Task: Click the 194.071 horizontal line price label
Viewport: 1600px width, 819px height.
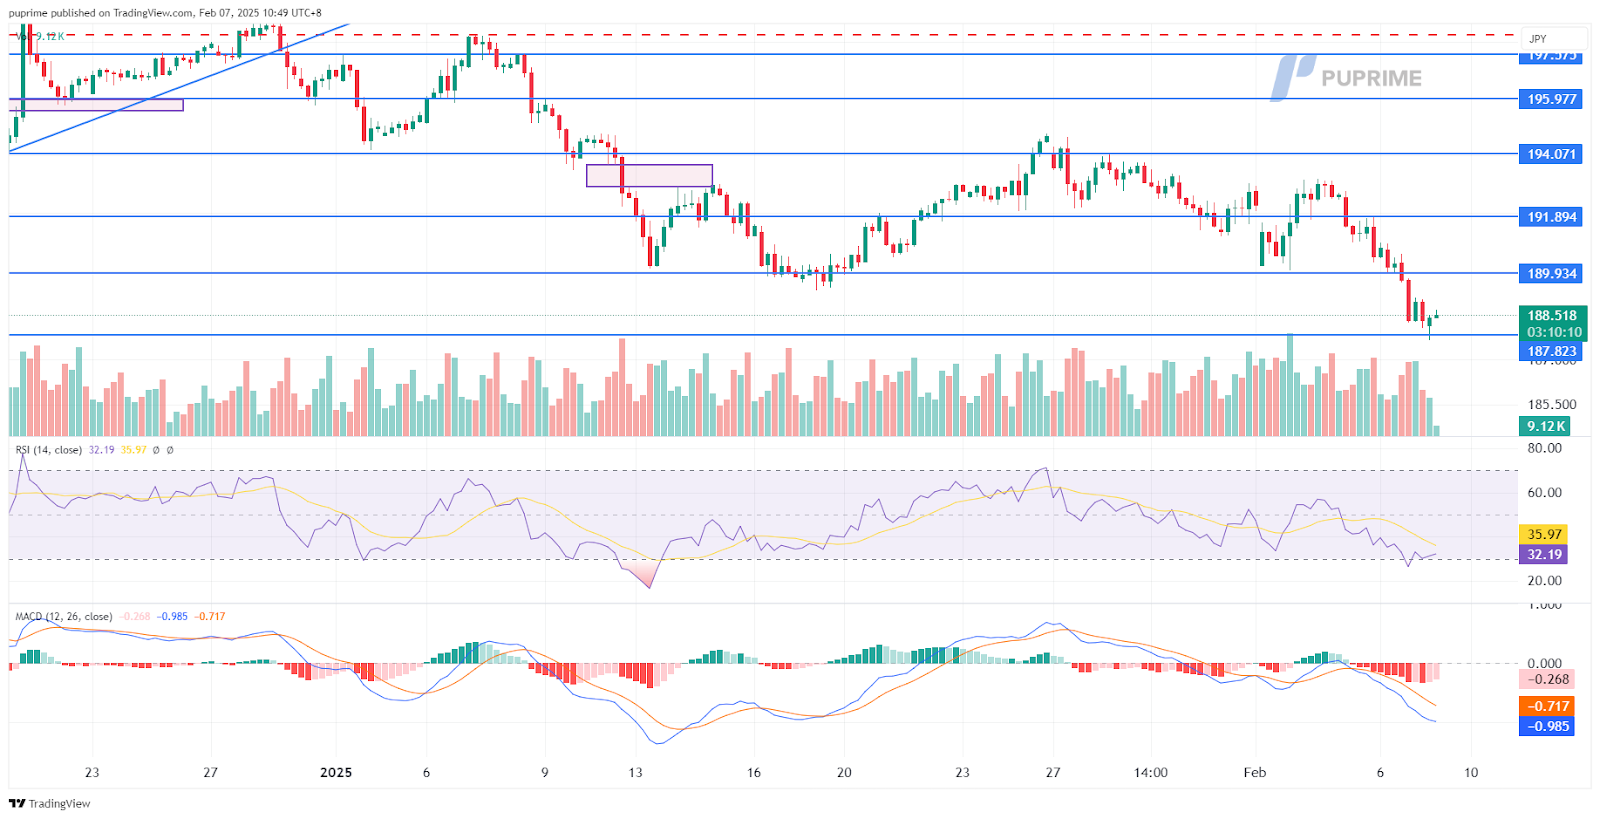Action: [1551, 154]
